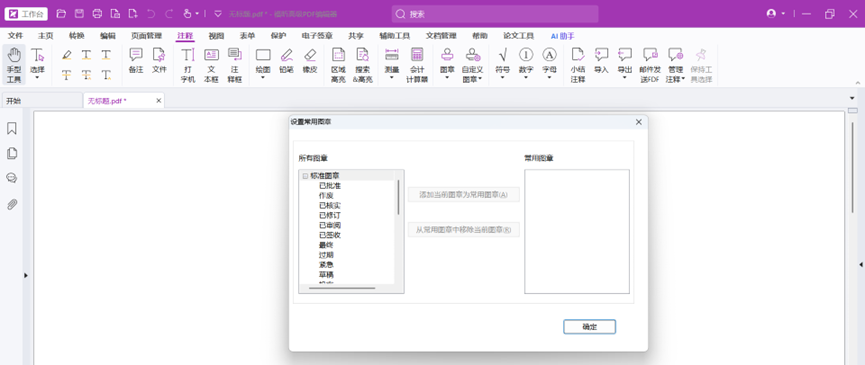Collapse the ribbon with the chevron

click(x=858, y=83)
